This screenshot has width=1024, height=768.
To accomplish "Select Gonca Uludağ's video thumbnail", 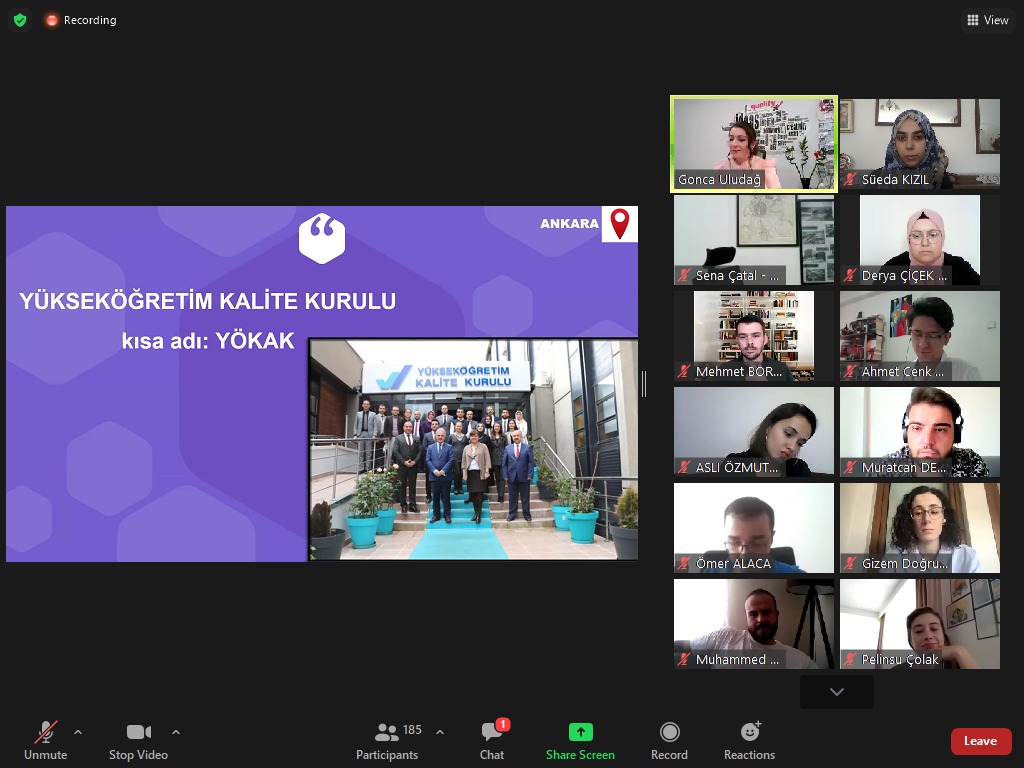I will coord(754,144).
